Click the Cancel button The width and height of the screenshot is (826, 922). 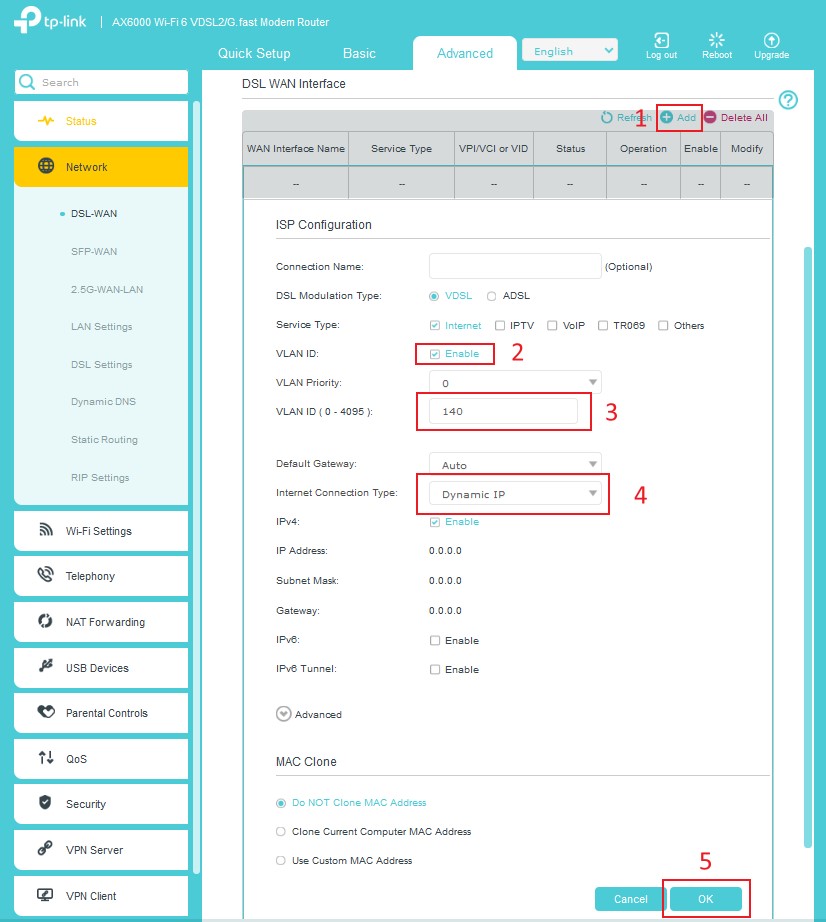(x=630, y=899)
